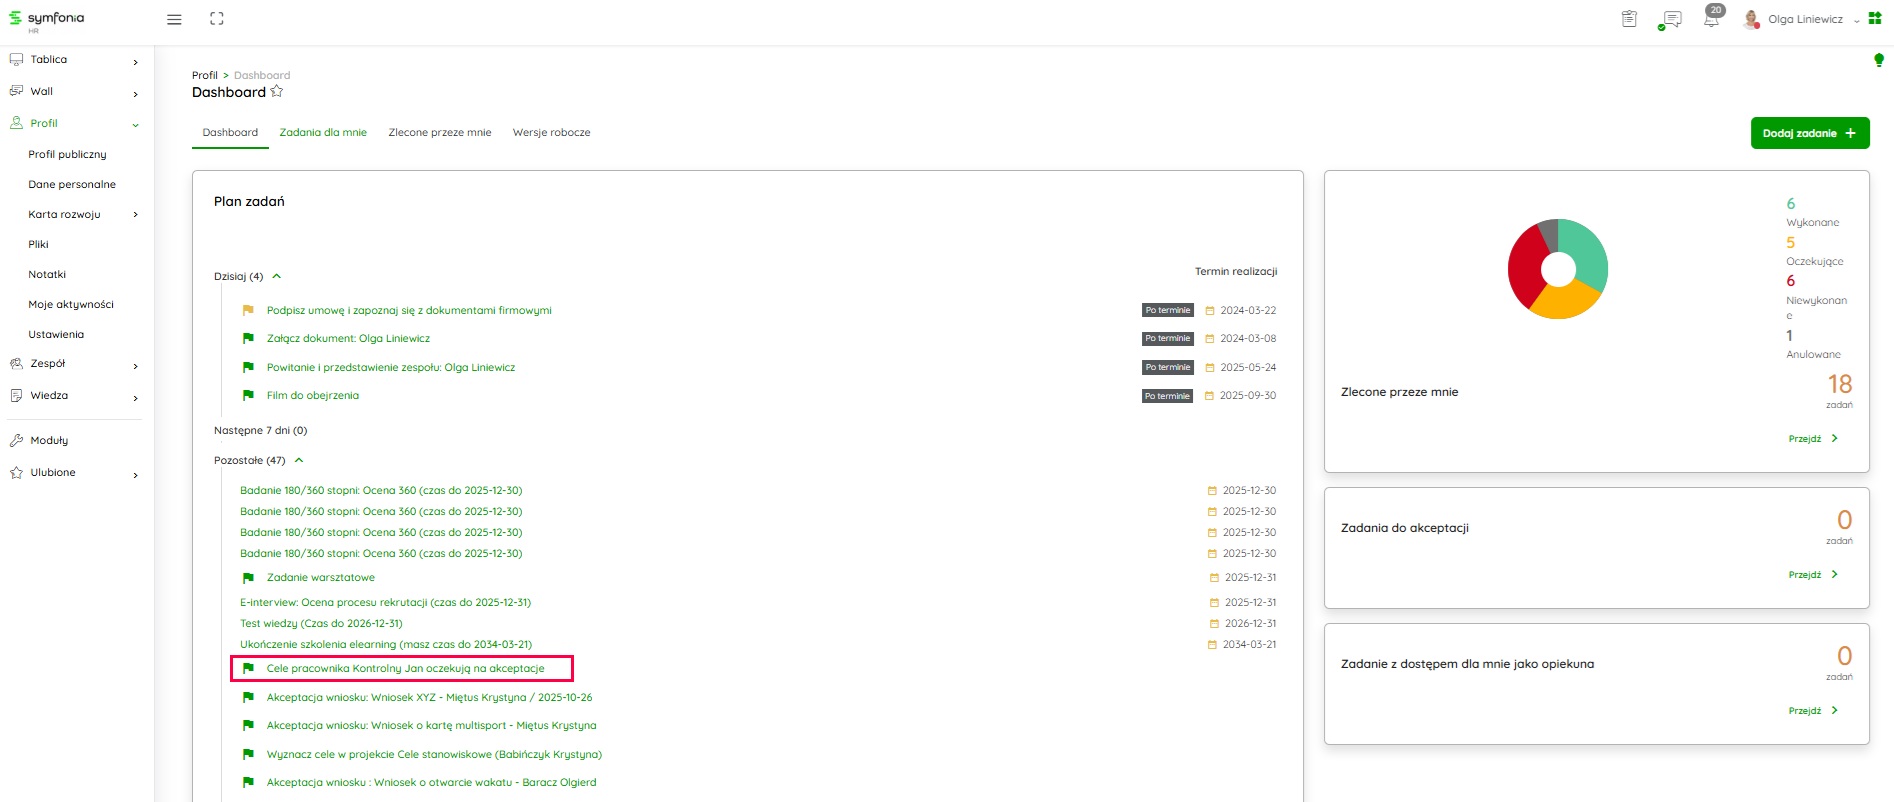The width and height of the screenshot is (1894, 802).
Task: Toggle fullscreen mode icon
Action: 217,19
